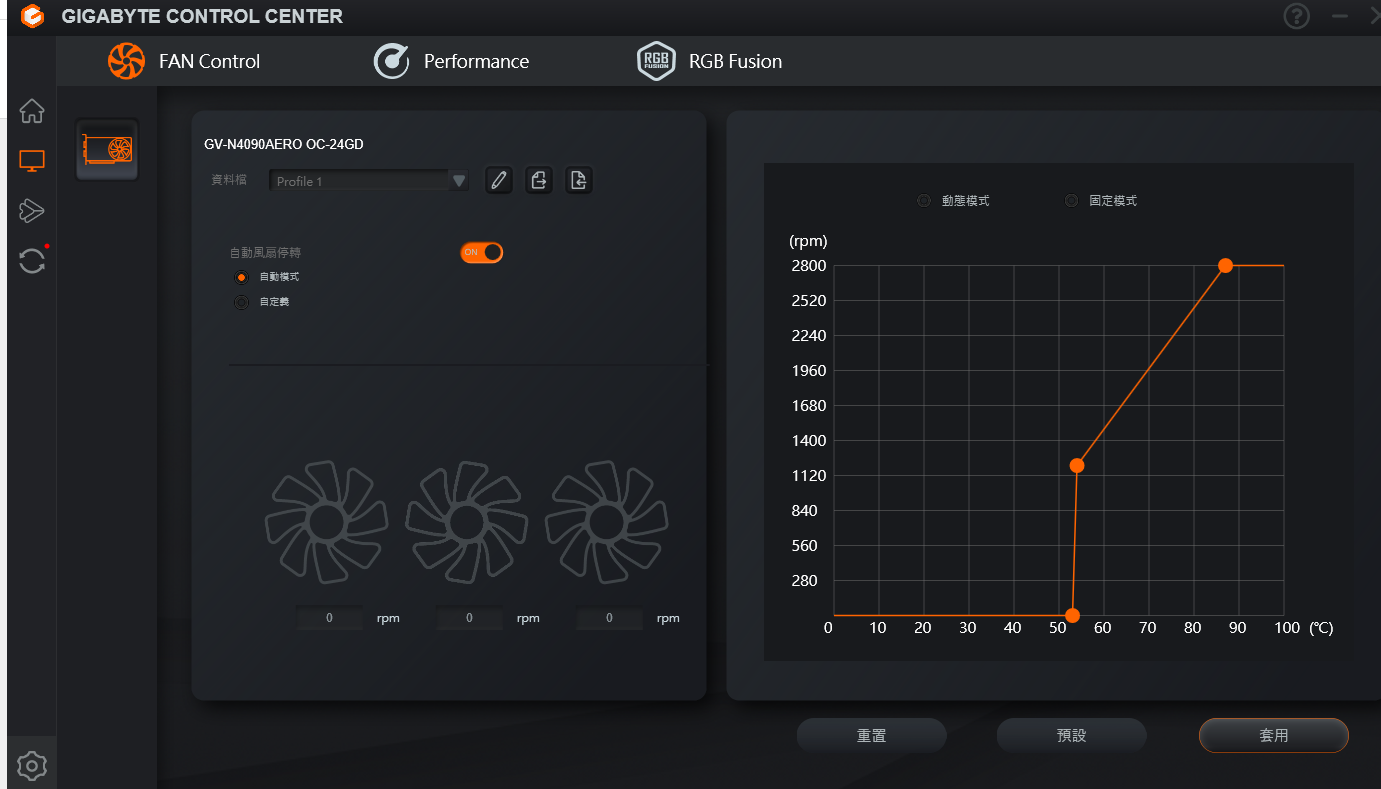Select the graphics card device thumbnail
This screenshot has height=789, width=1381.
click(107, 150)
